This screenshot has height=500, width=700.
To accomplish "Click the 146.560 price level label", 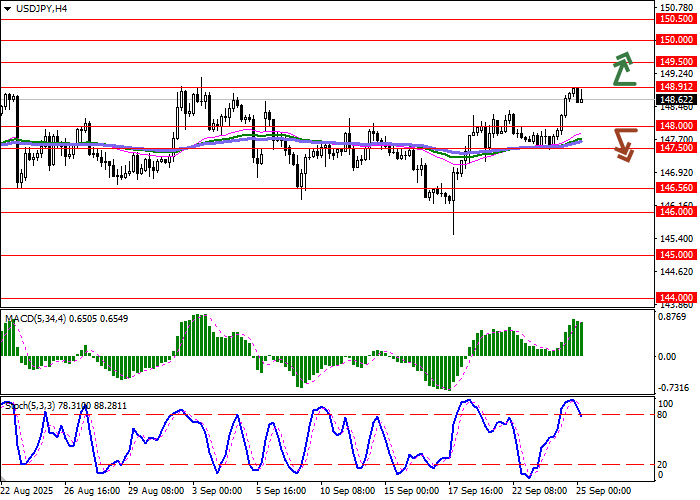I will tap(676, 188).
